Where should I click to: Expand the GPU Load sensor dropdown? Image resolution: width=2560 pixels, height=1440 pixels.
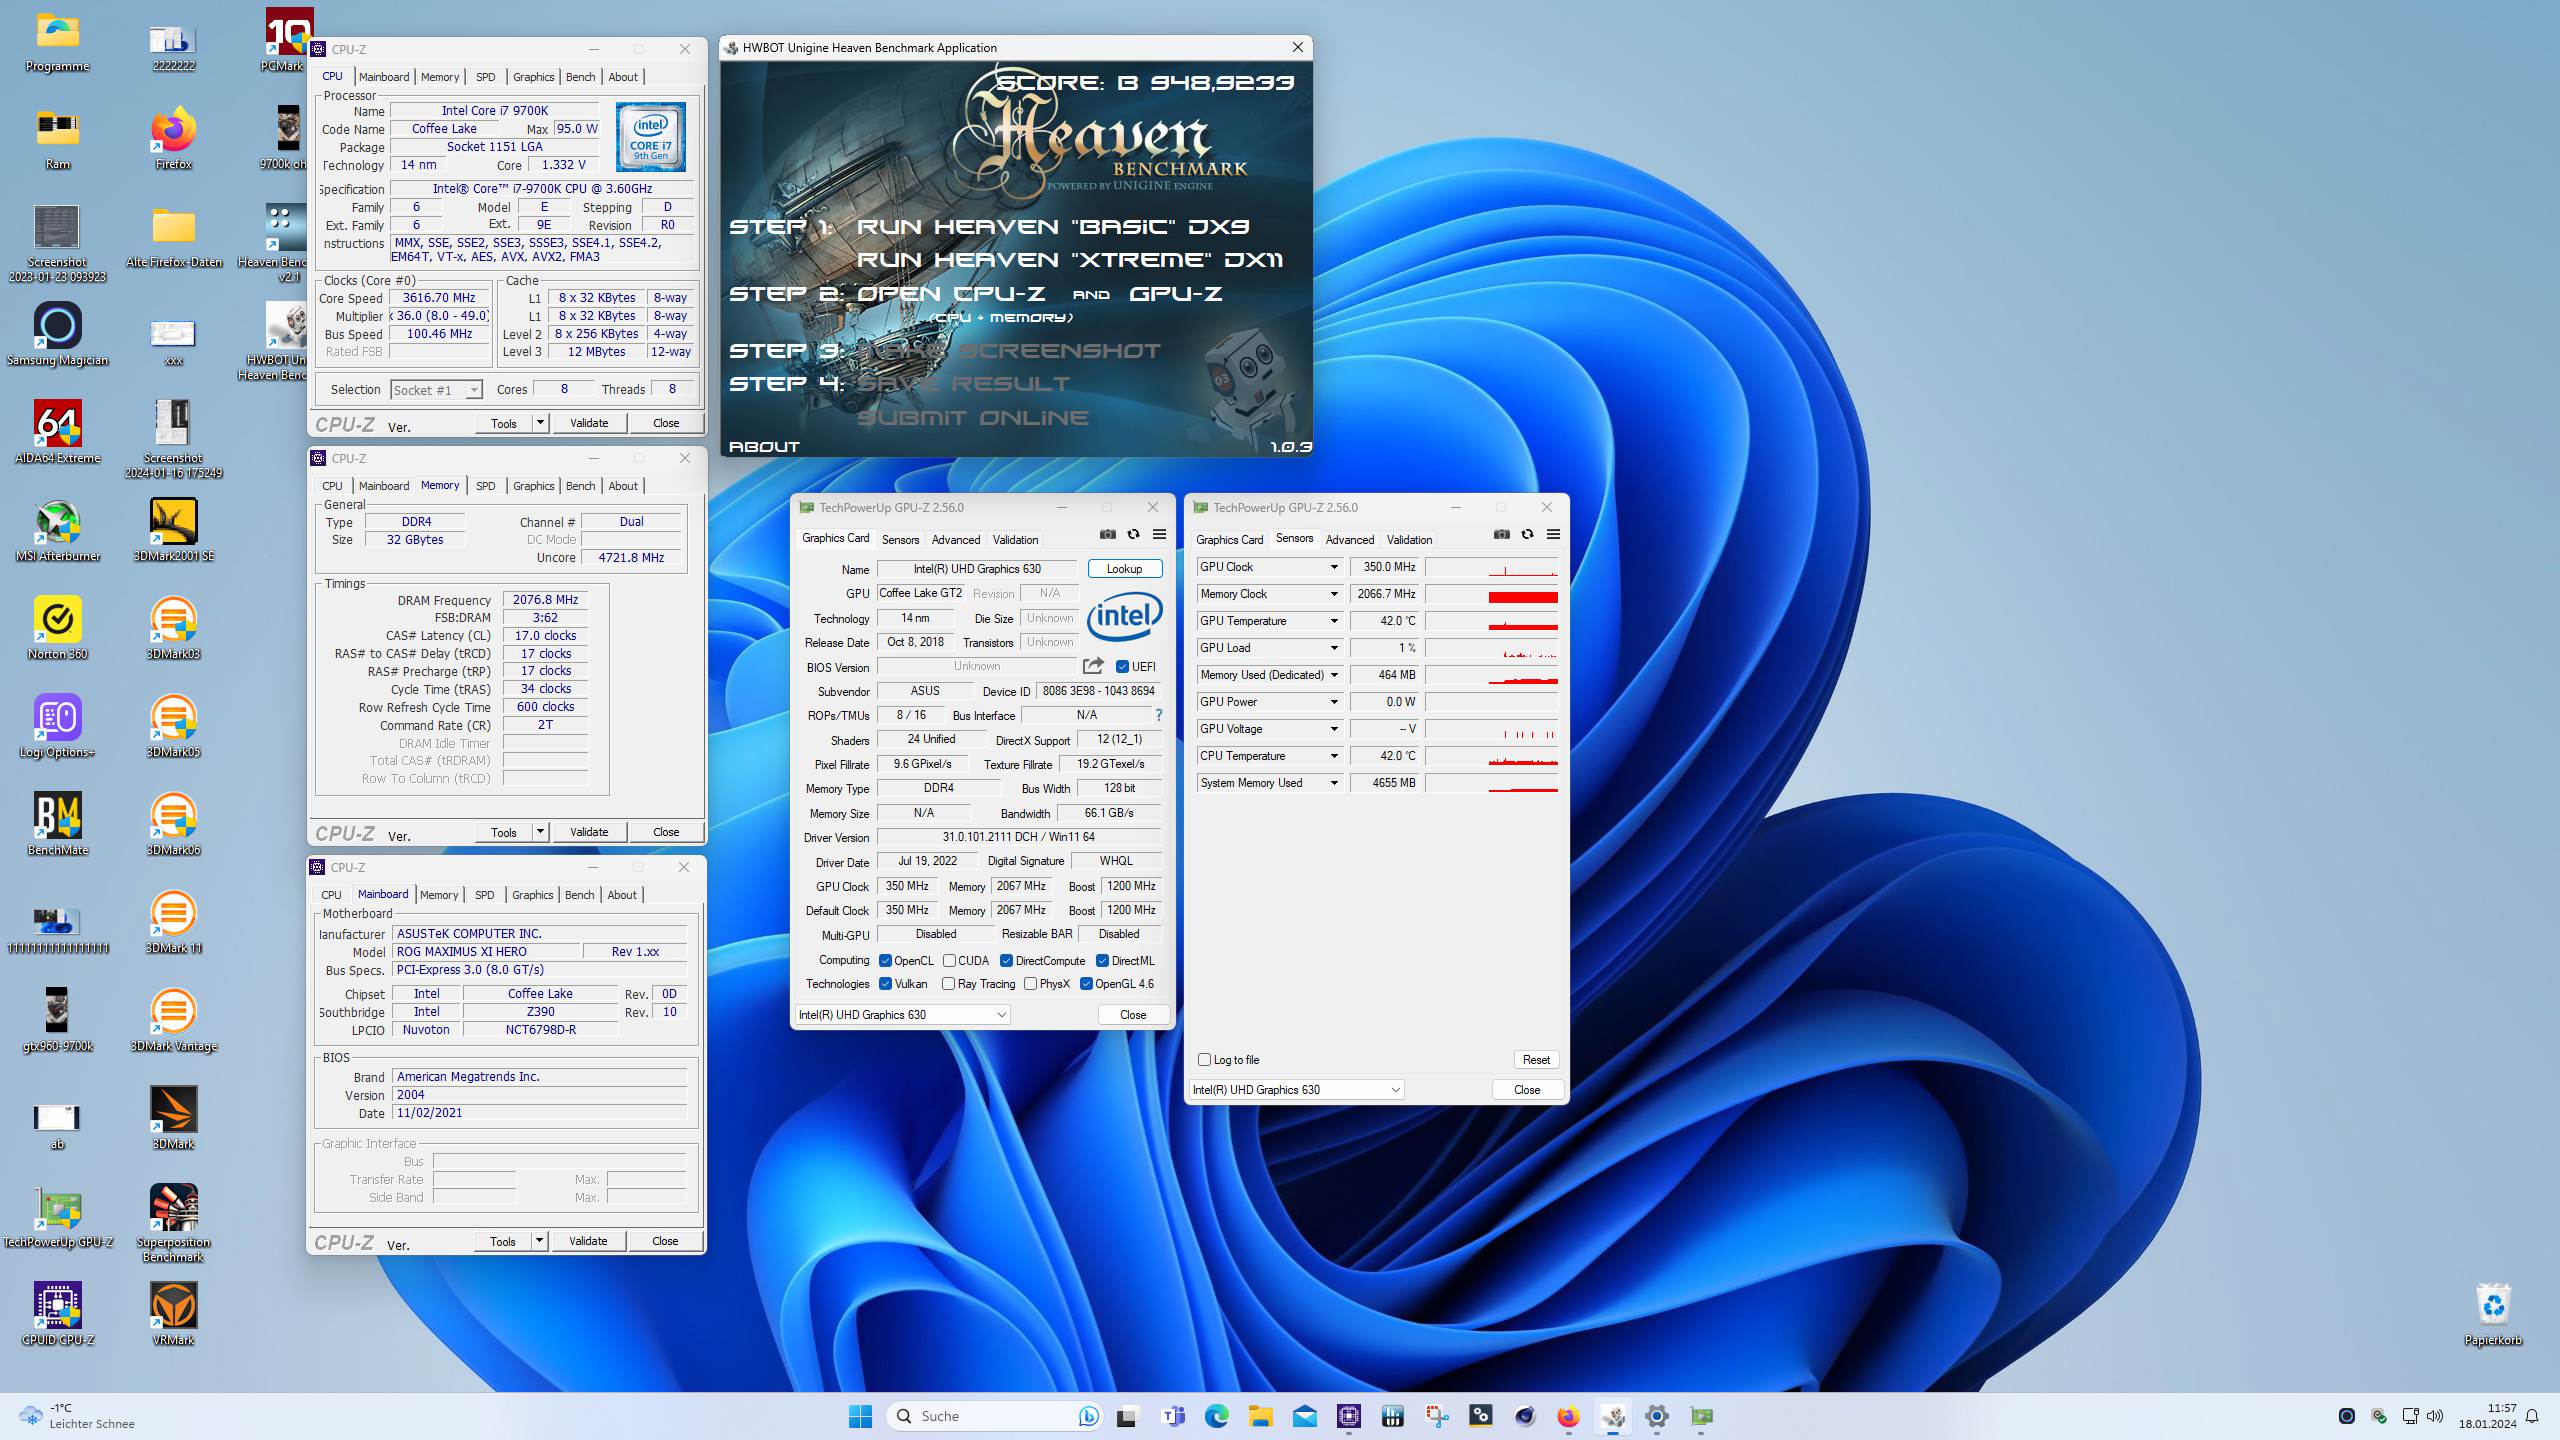tap(1333, 648)
